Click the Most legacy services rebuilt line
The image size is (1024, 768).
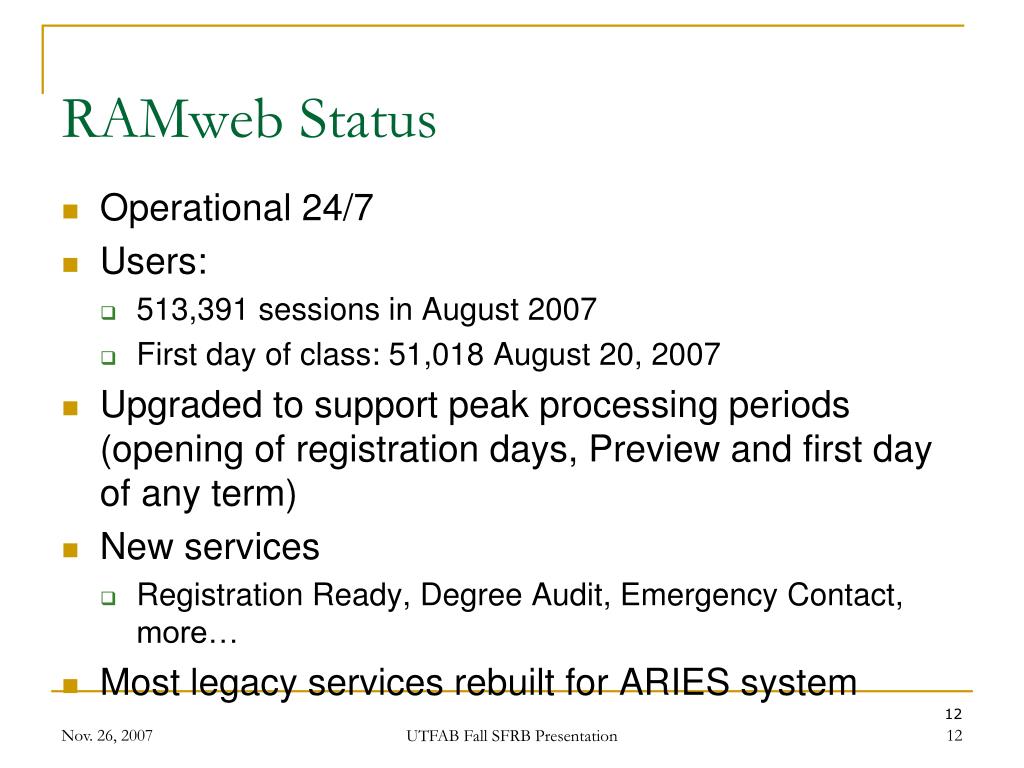[478, 683]
